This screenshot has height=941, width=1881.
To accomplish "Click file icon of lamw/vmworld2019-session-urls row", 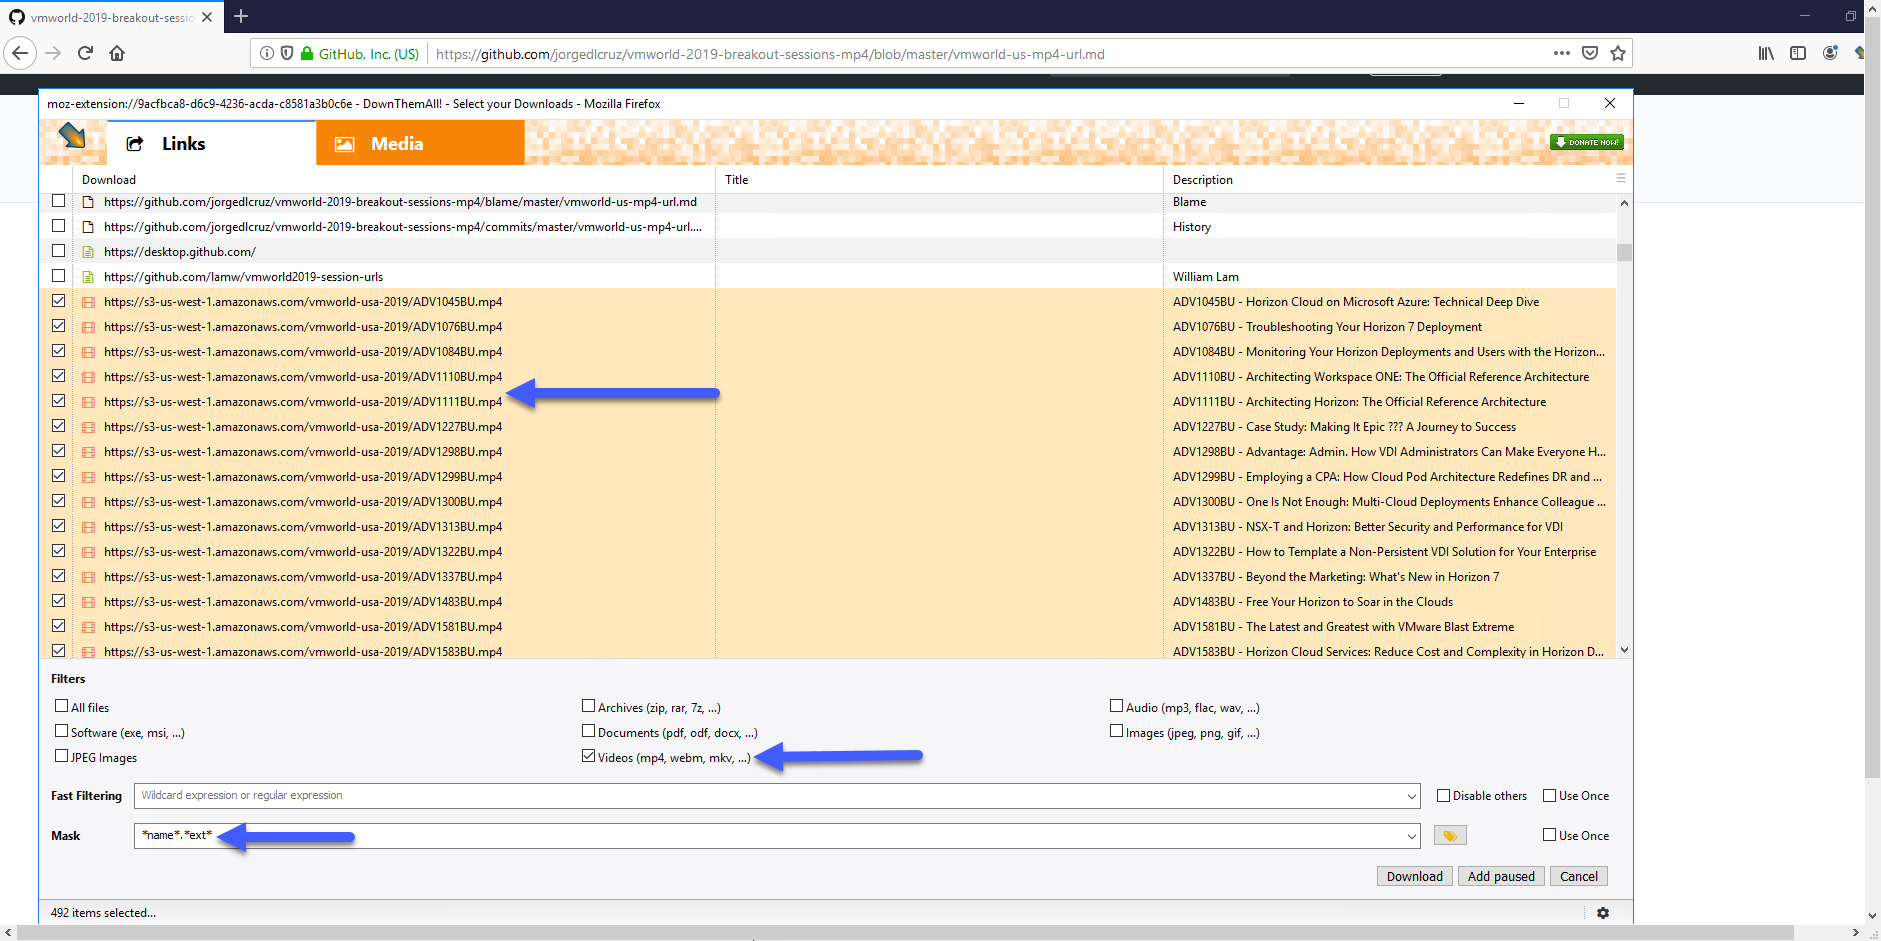I will pos(88,277).
